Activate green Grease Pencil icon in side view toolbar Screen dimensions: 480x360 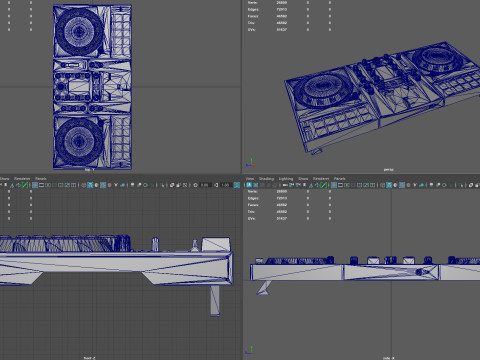(x=323, y=185)
